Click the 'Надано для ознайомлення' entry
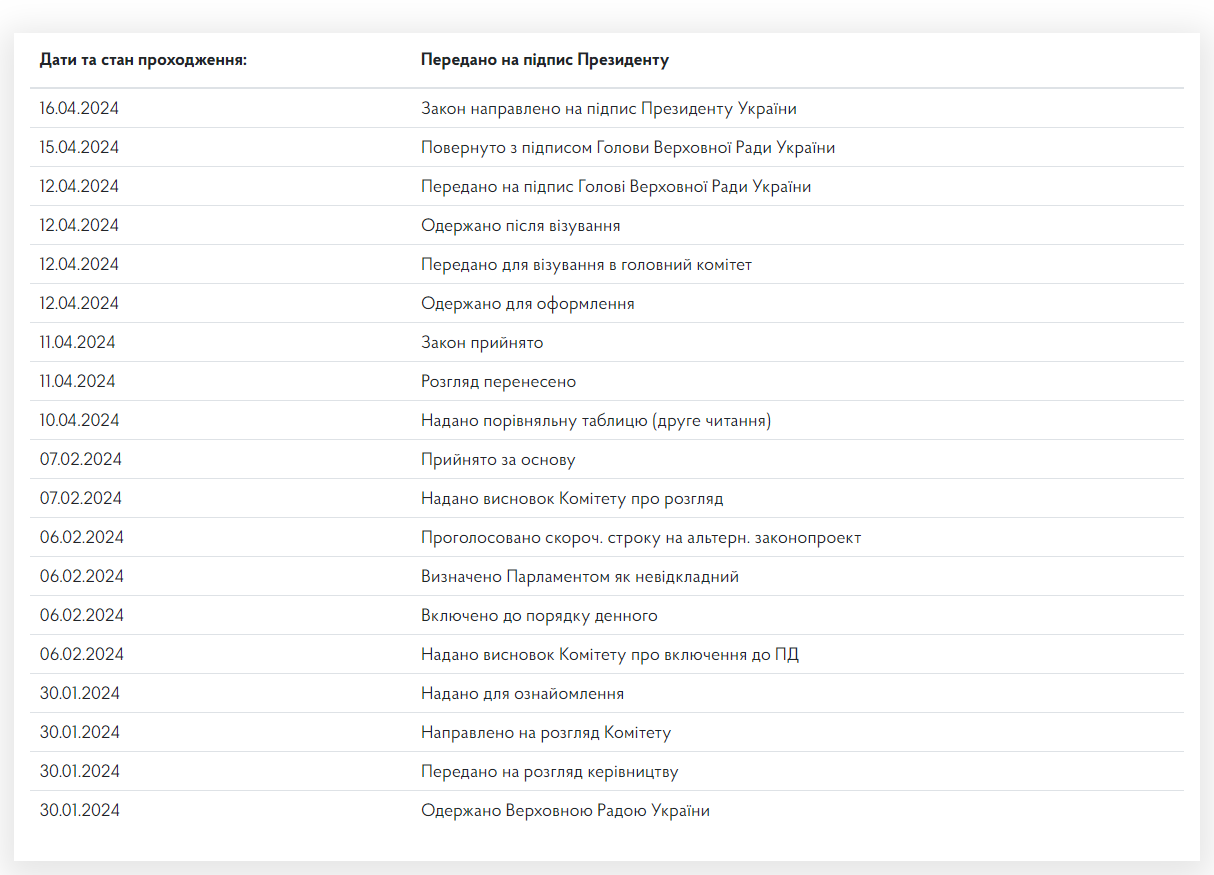1214x875 pixels. (x=522, y=694)
